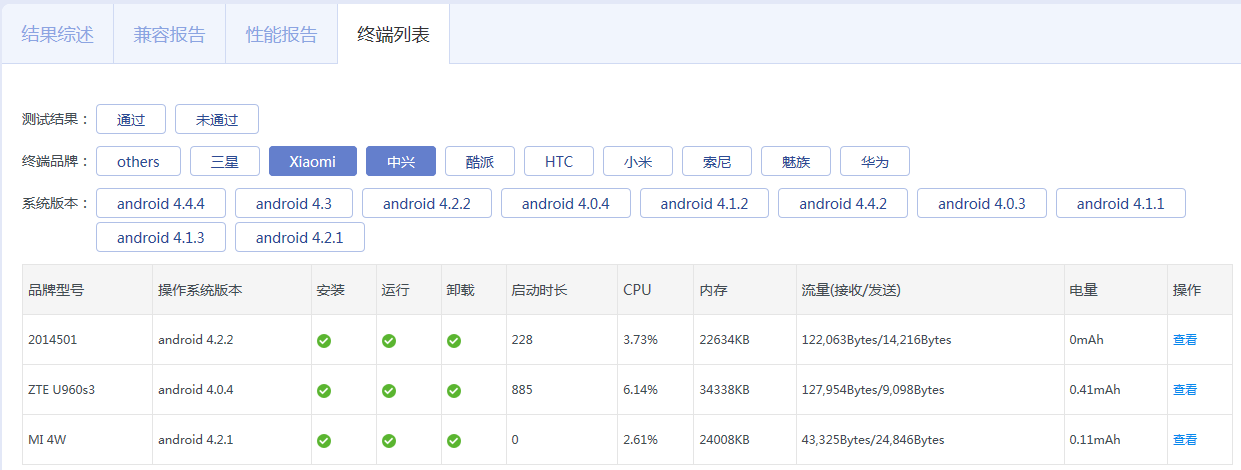1241x470 pixels.
Task: Enable the 三星 brand filter
Action: 225,161
